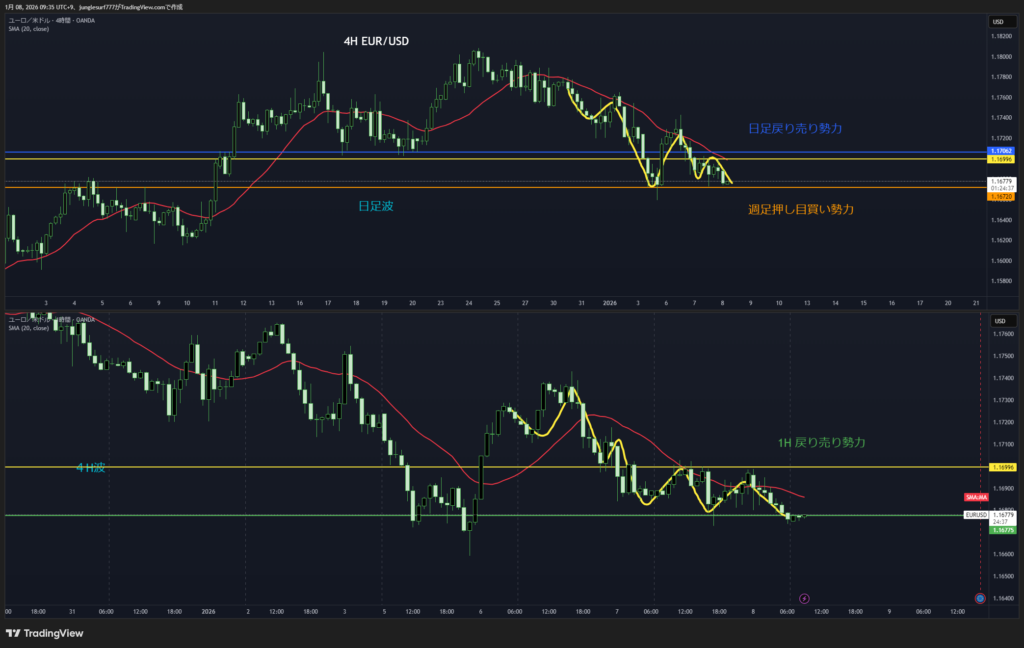Click the SMA (20, close) legend in lower chart
This screenshot has height=648, width=1024.
(28, 327)
